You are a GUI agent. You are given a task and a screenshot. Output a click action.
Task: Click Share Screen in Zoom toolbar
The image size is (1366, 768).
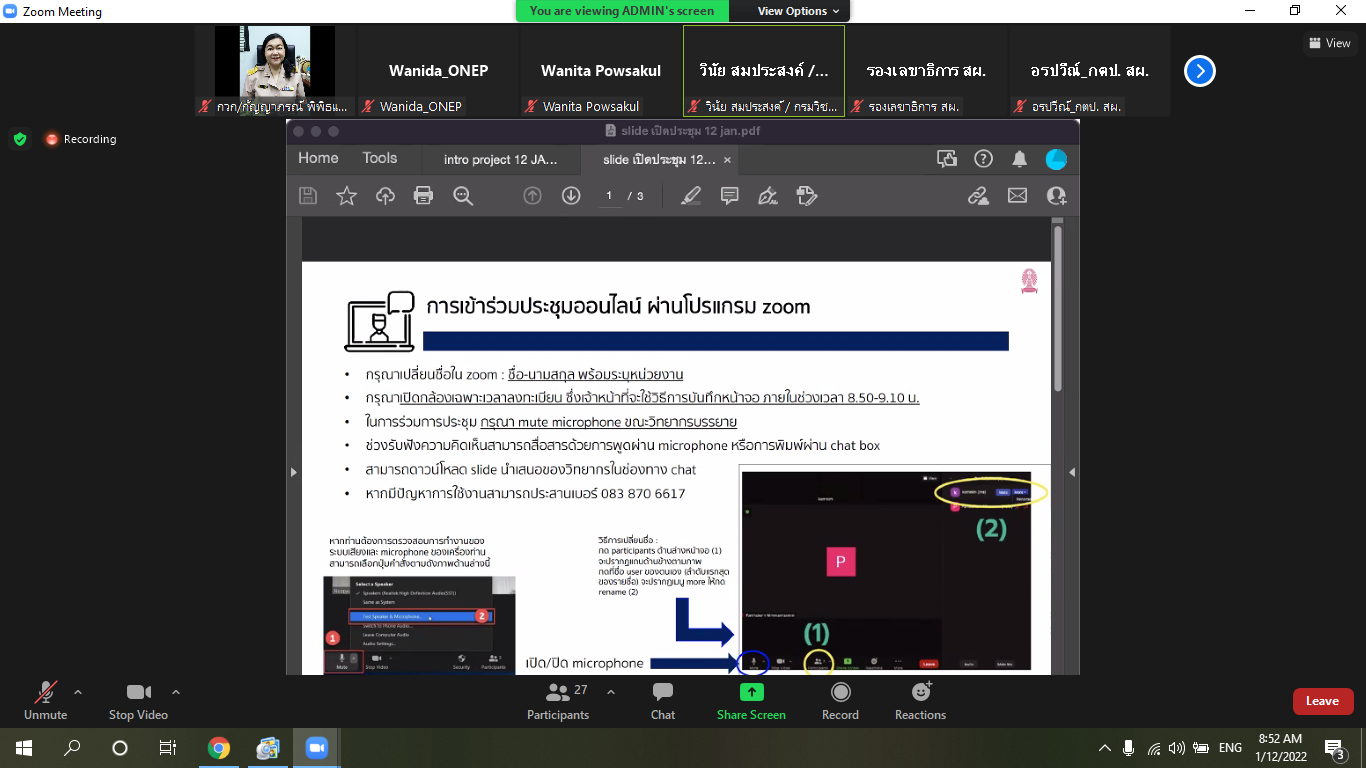point(751,701)
